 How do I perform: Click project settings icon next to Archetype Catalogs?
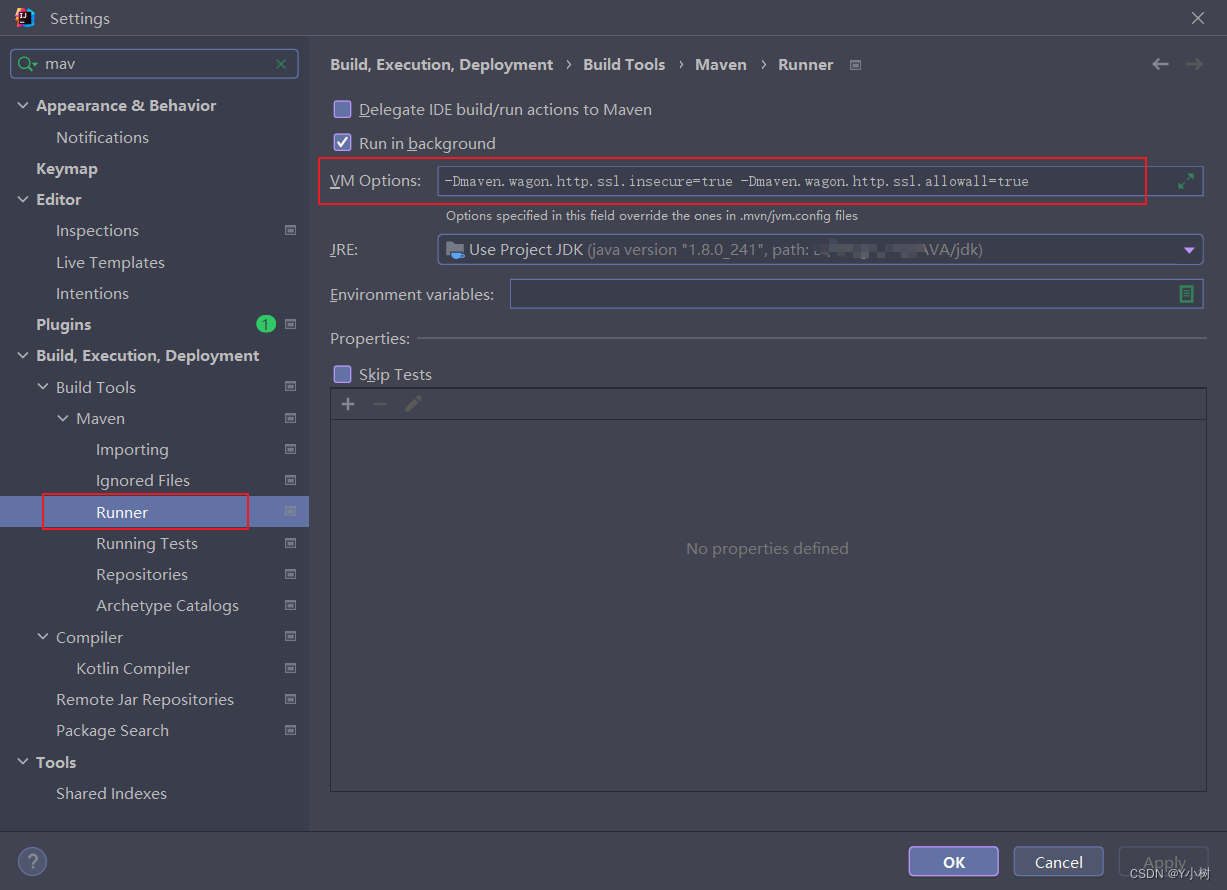click(290, 605)
